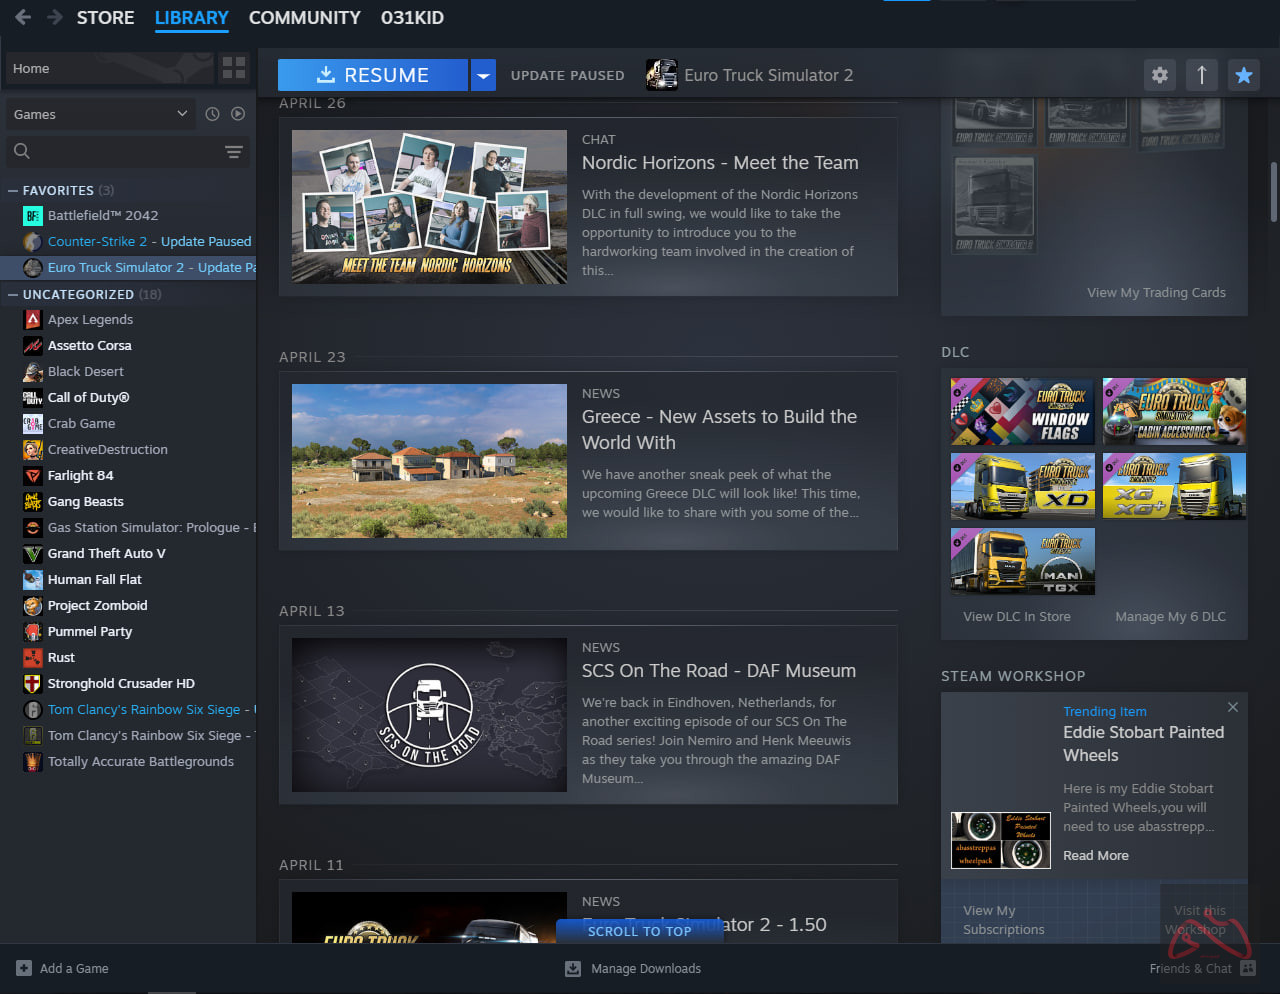Image resolution: width=1280 pixels, height=994 pixels.
Task: Open the Games category dropdown
Action: tap(98, 114)
